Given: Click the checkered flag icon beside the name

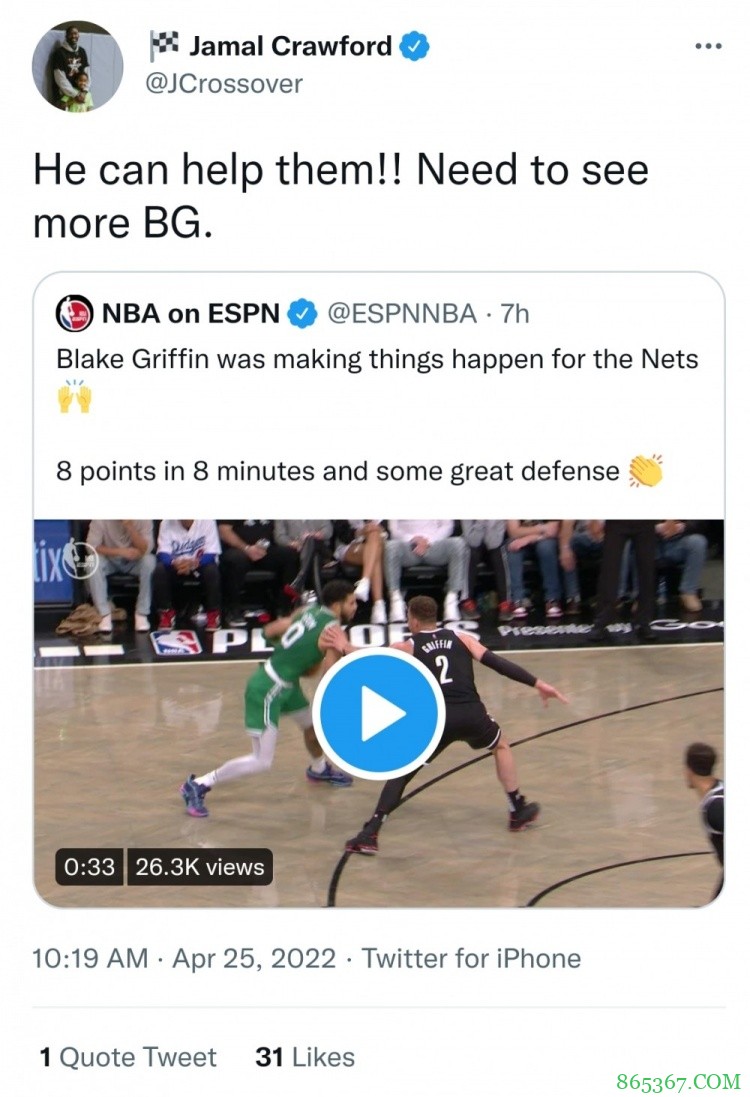Looking at the screenshot, I should (164, 46).
